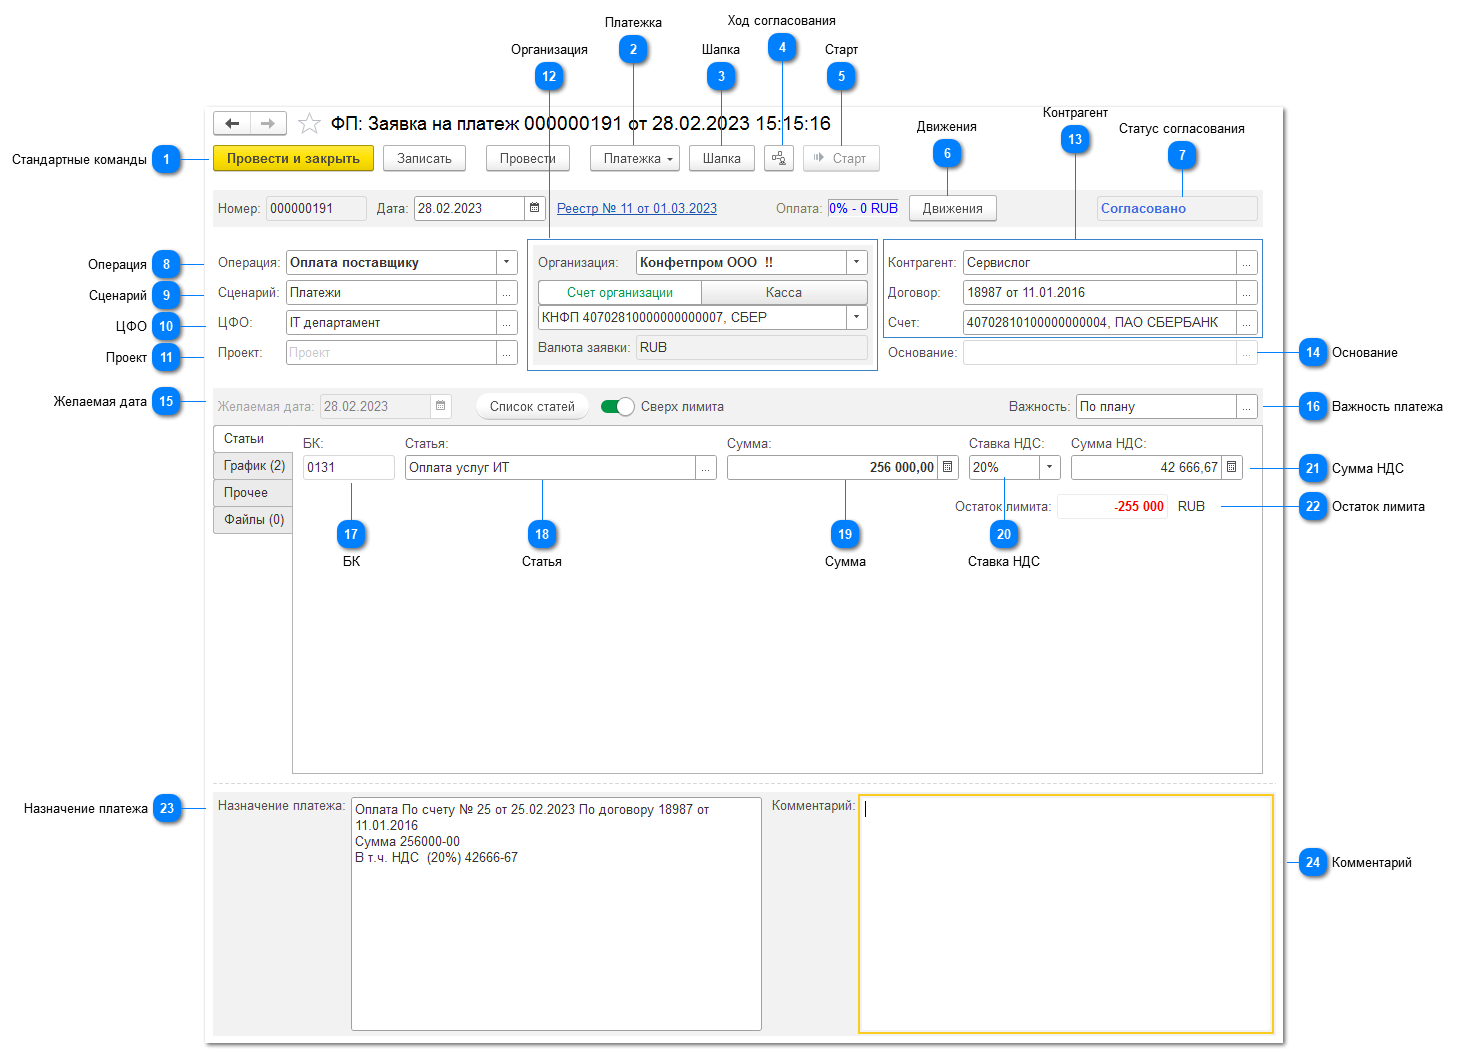Image resolution: width=1459 pixels, height=1052 pixels.
Task: Open approval progress diagram icon
Action: [x=779, y=158]
